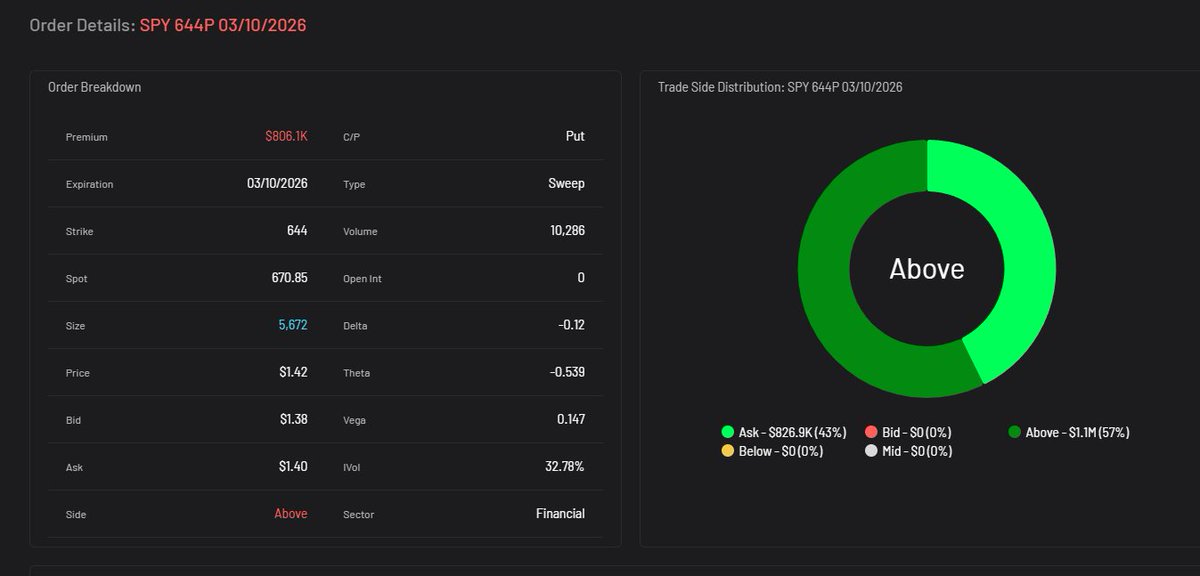Click the blue size value 5,672
The height and width of the screenshot is (576, 1200).
292,325
